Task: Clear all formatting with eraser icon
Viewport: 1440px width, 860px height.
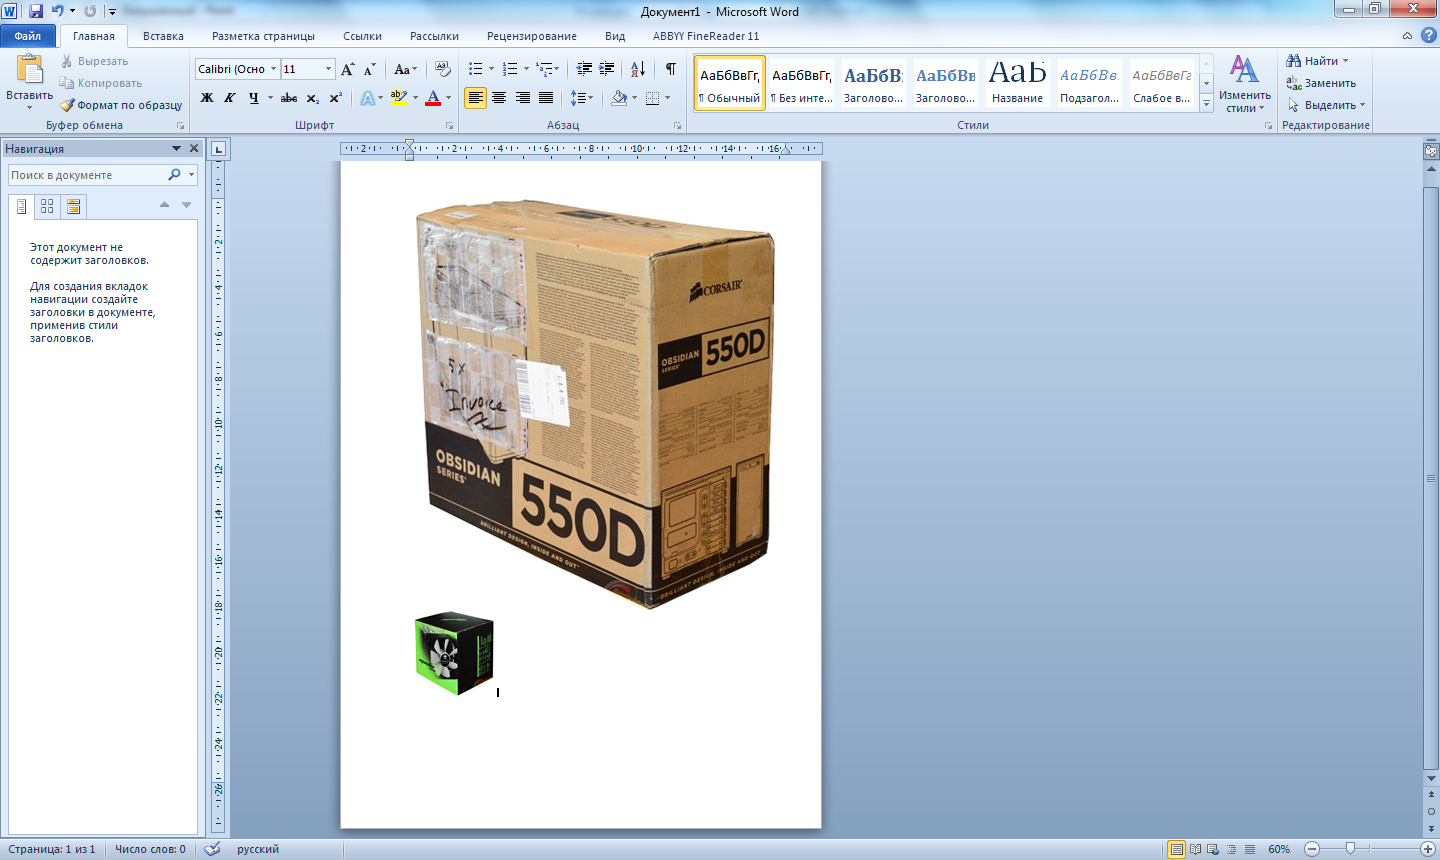Action: click(443, 69)
